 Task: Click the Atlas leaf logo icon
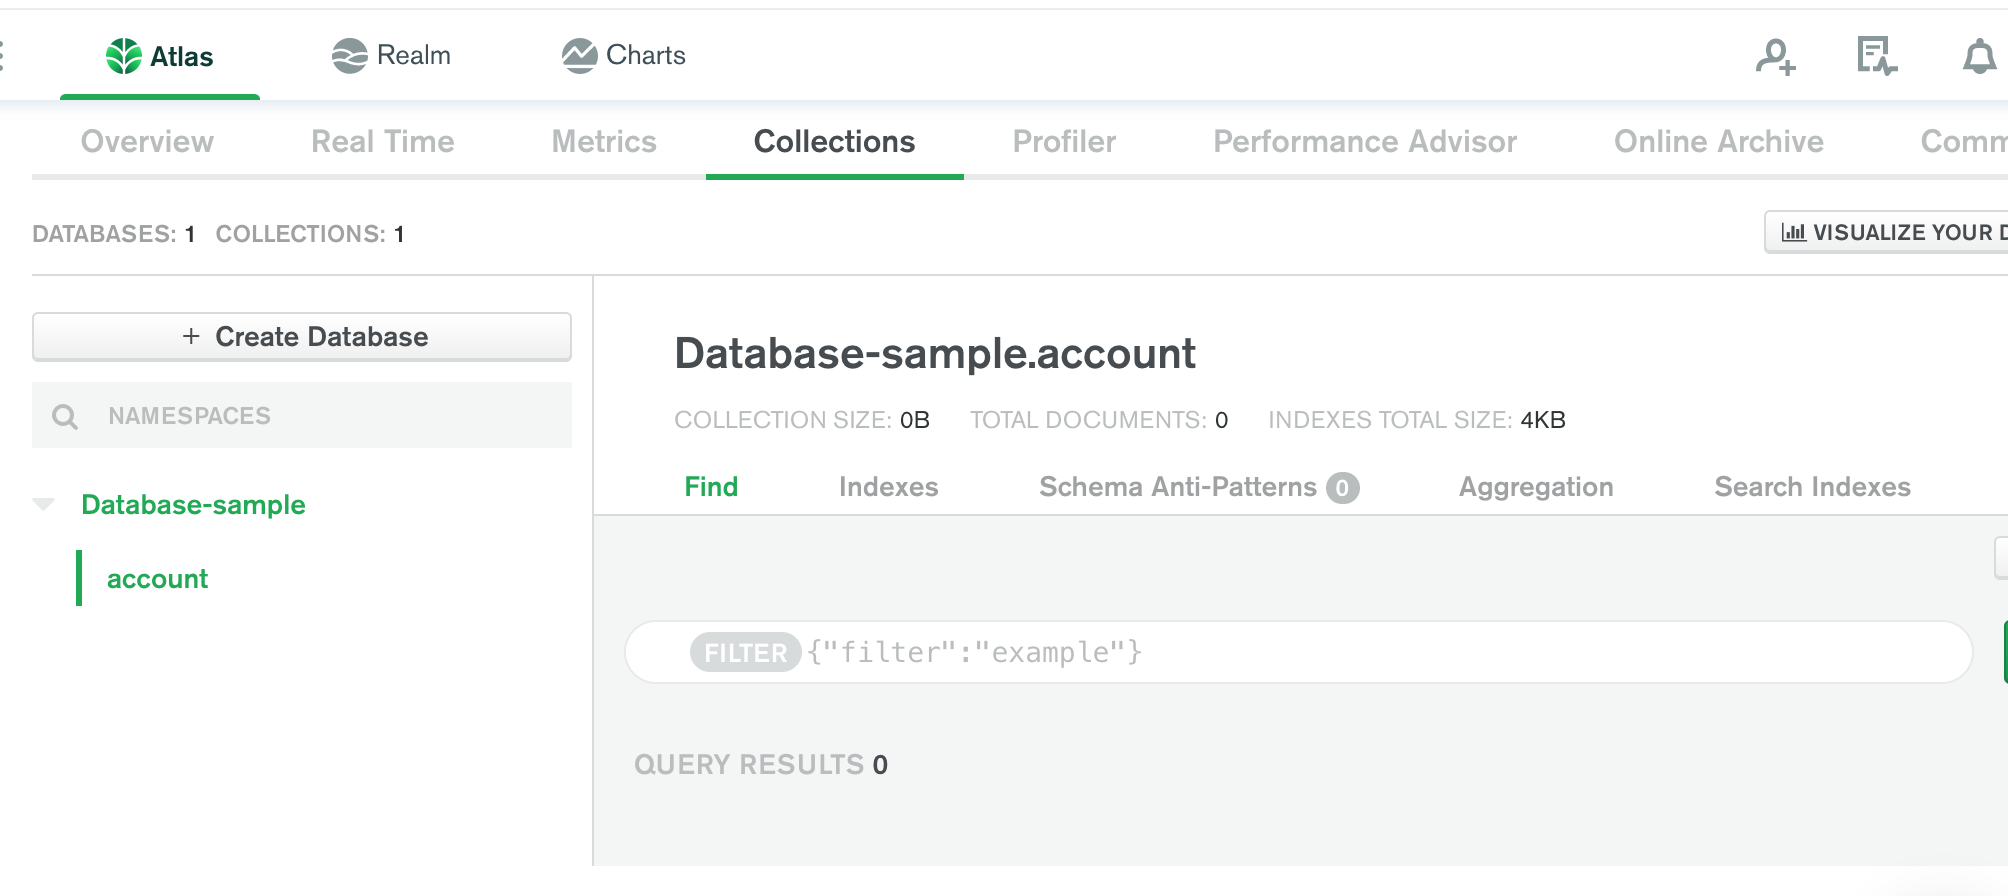pyautogui.click(x=124, y=56)
